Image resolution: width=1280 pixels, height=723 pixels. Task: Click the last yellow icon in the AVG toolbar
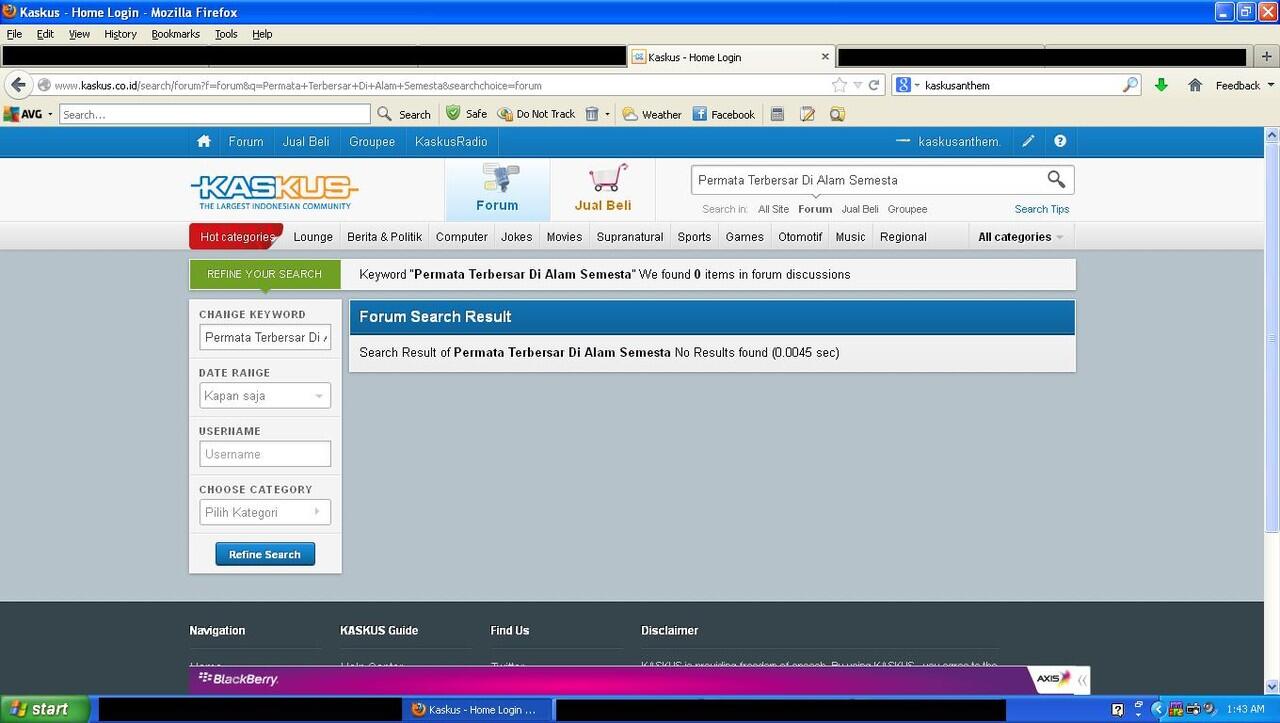(x=838, y=114)
